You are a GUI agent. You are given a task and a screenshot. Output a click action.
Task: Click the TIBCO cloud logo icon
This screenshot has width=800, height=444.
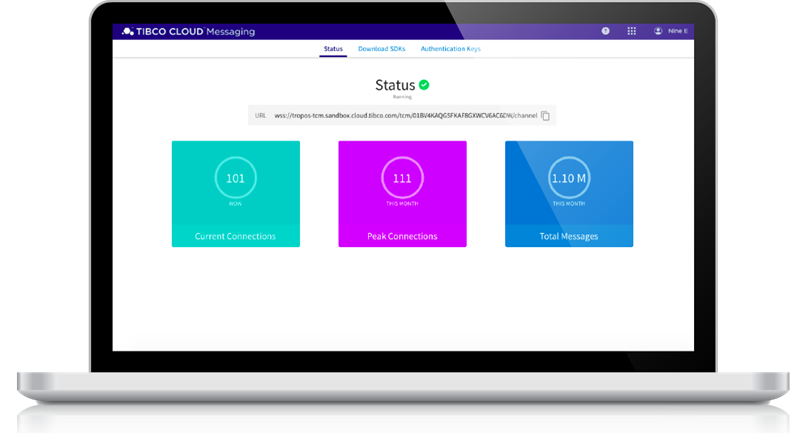(x=128, y=31)
